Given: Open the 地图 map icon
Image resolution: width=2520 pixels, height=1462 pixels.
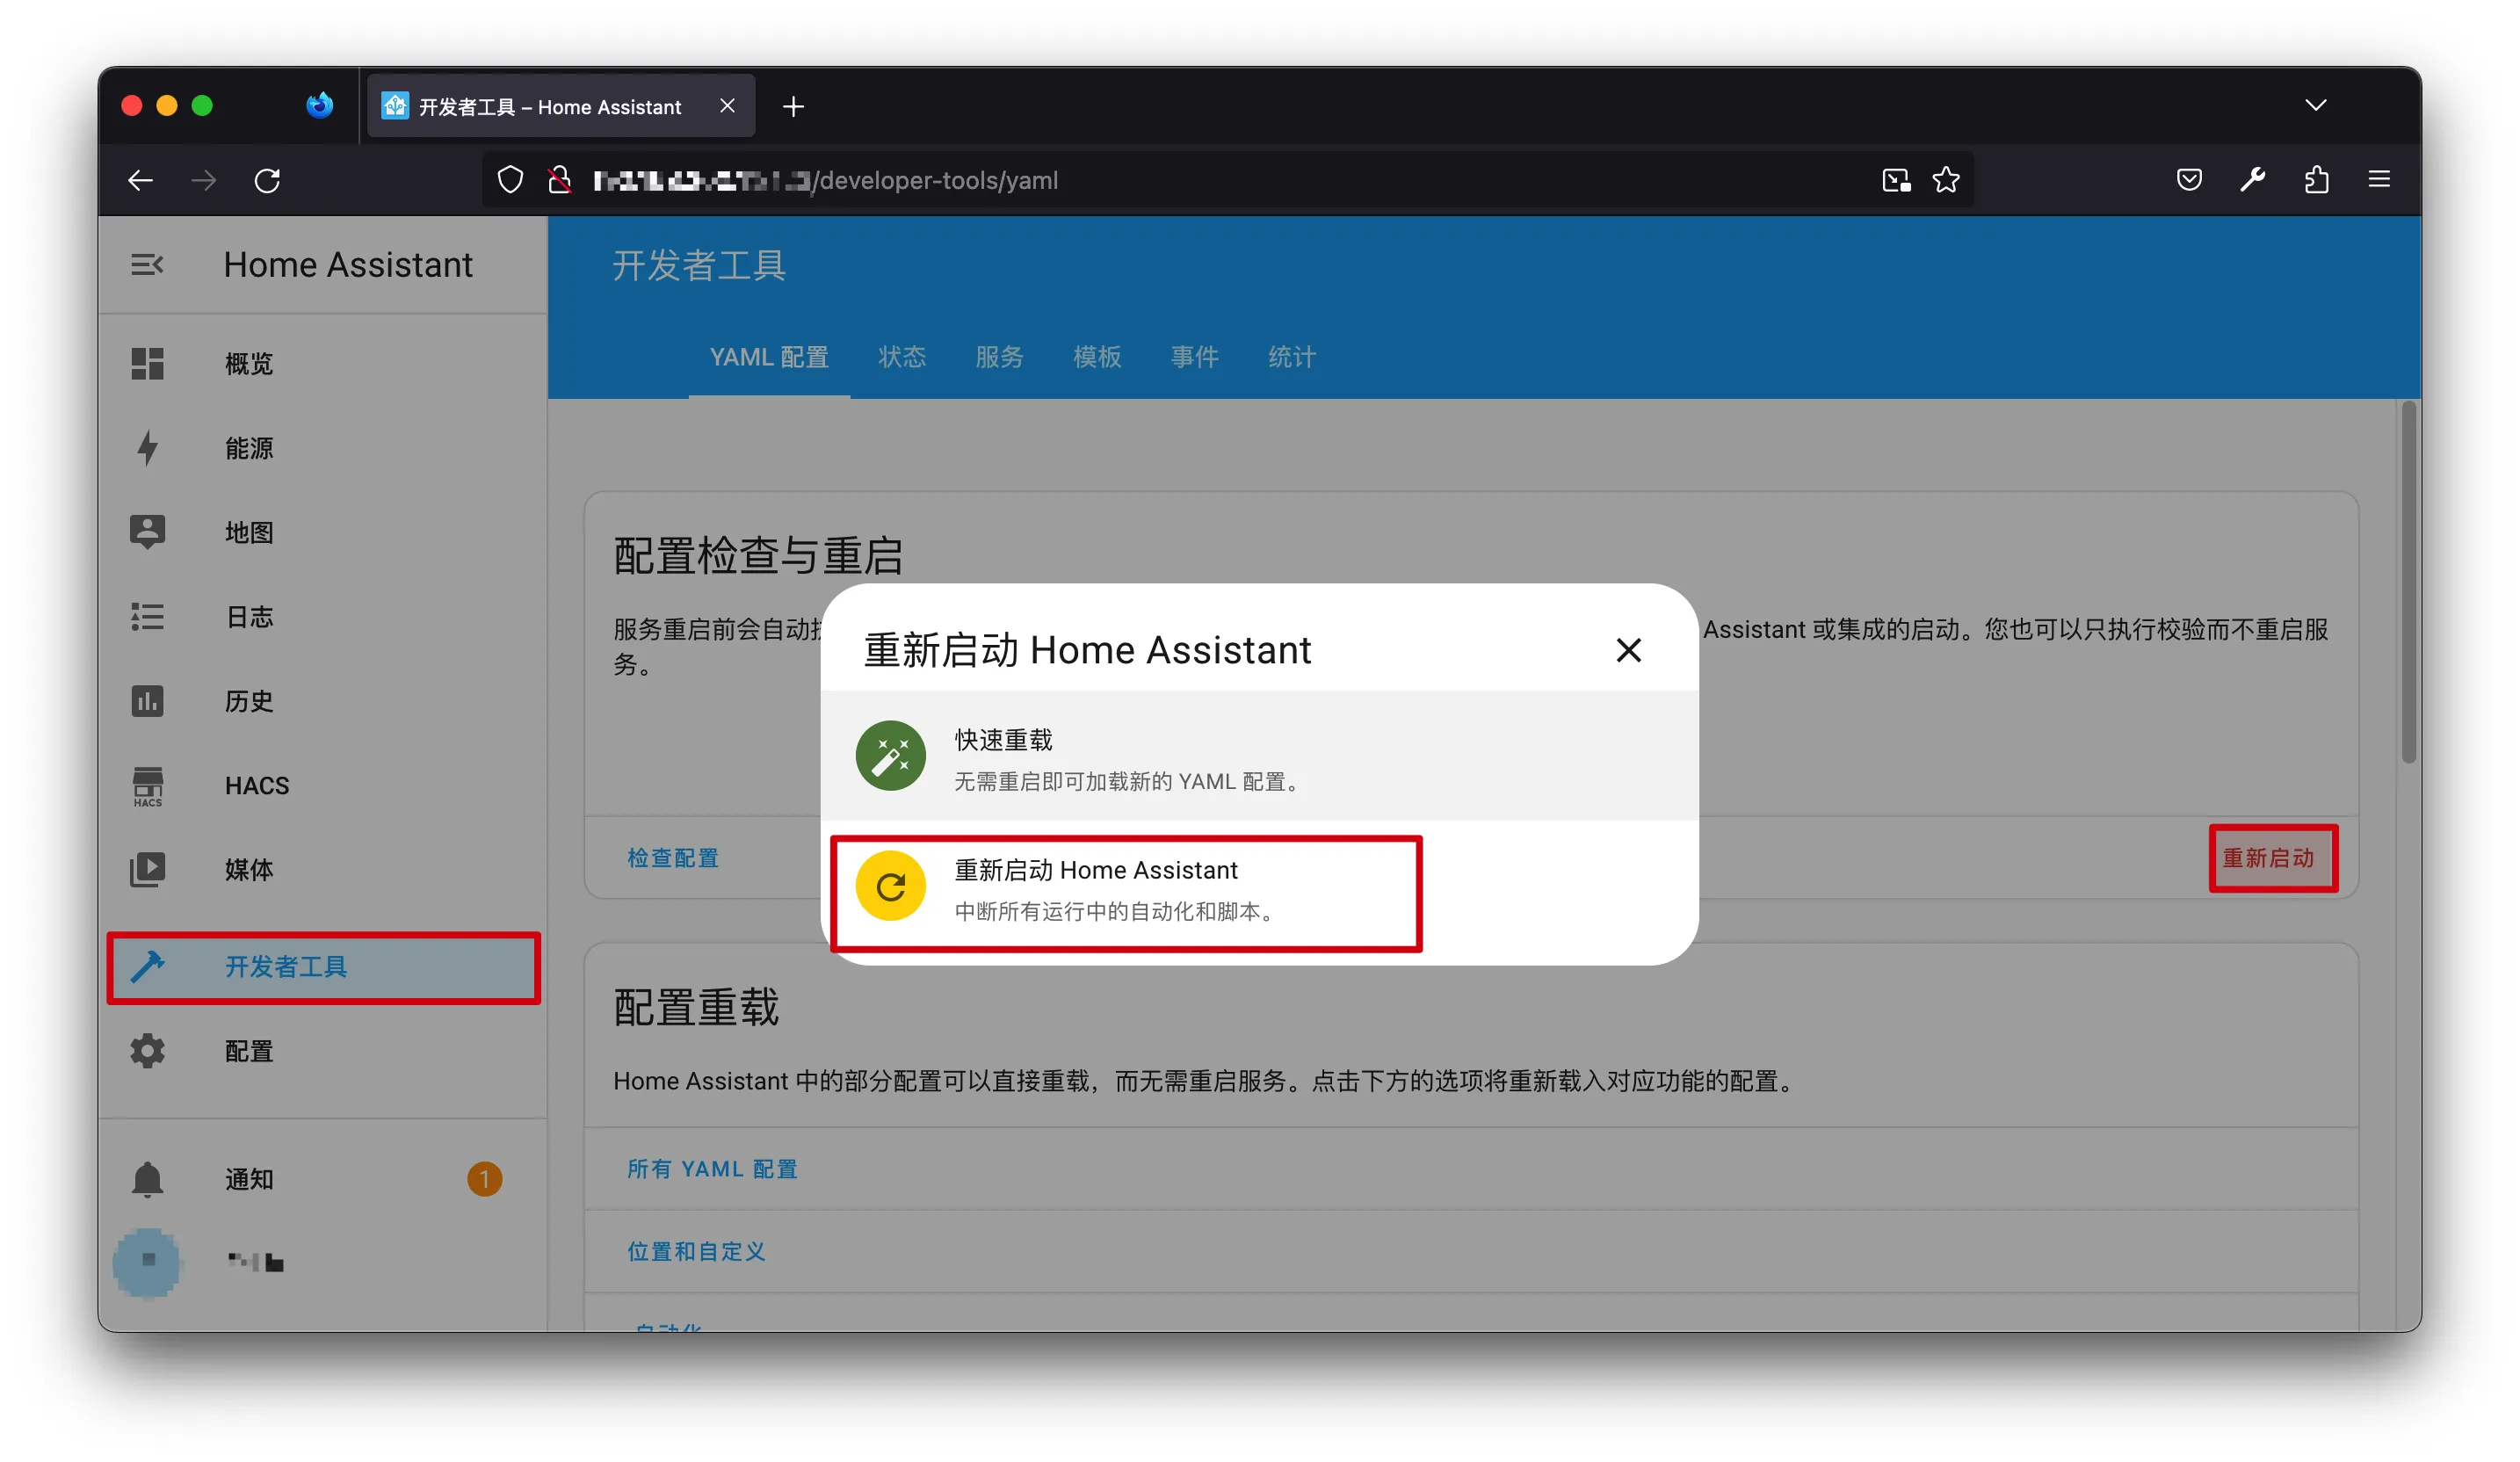Looking at the screenshot, I should tap(147, 532).
